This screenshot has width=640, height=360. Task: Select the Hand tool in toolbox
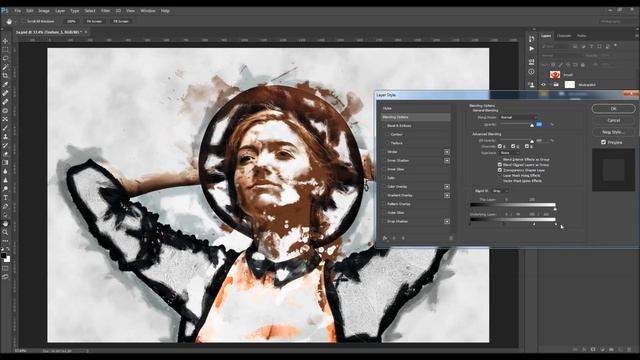click(5, 223)
